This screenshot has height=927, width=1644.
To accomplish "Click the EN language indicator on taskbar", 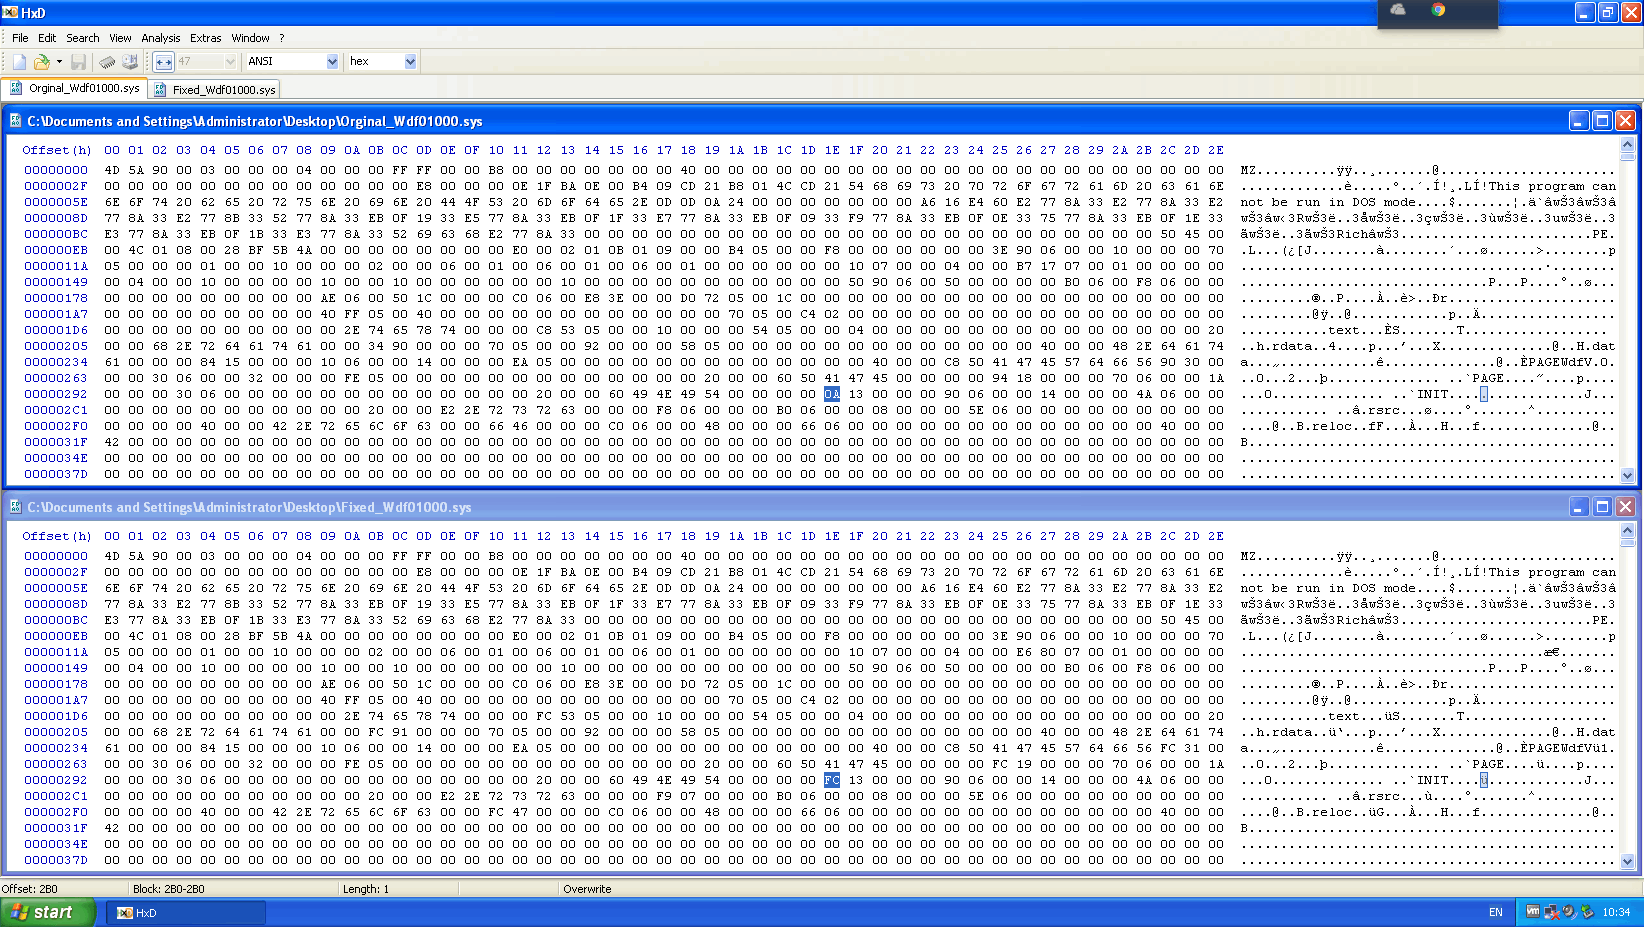I will [x=1496, y=912].
